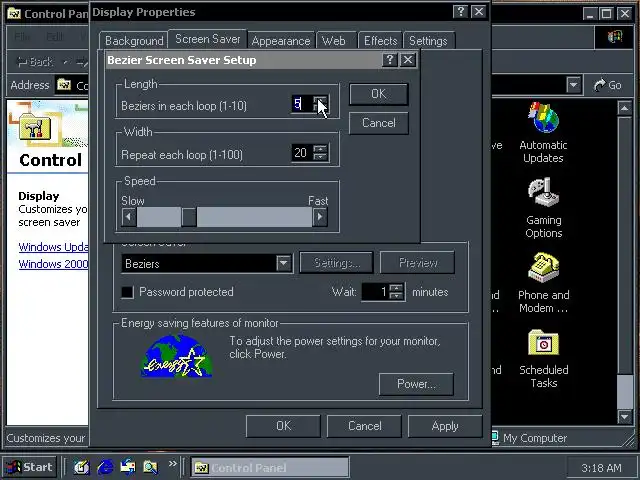Increase Repeat each loop spinner value

click(x=320, y=149)
